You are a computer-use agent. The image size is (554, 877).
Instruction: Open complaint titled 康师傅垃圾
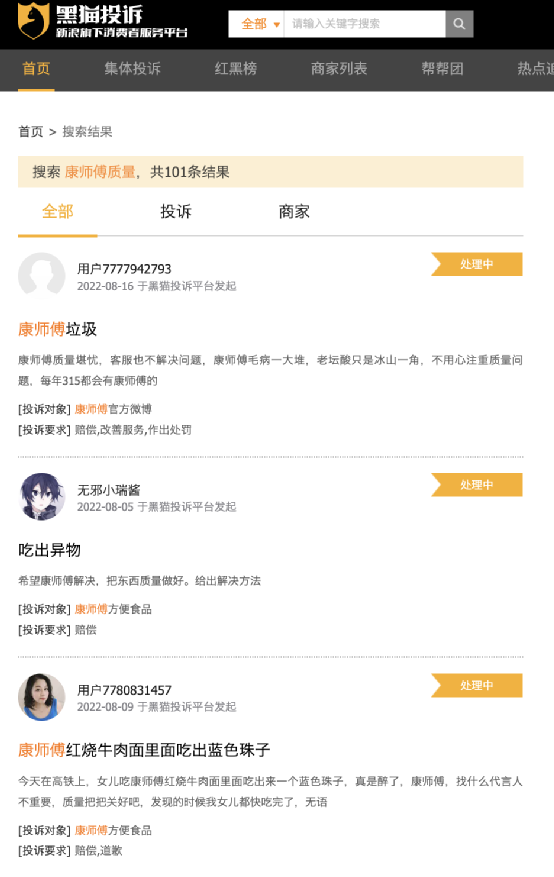[x=58, y=329]
